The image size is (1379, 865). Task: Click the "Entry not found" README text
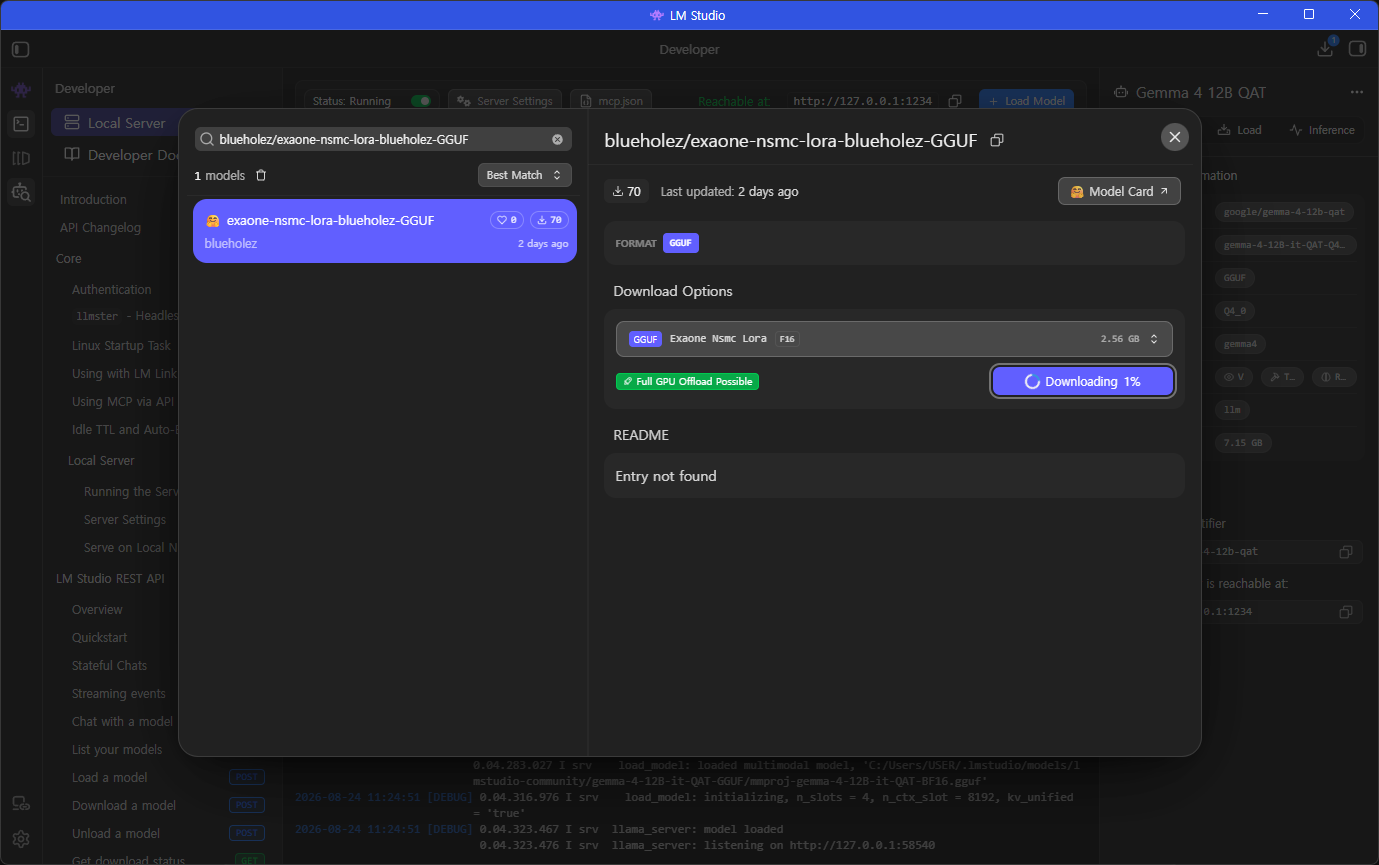point(666,477)
